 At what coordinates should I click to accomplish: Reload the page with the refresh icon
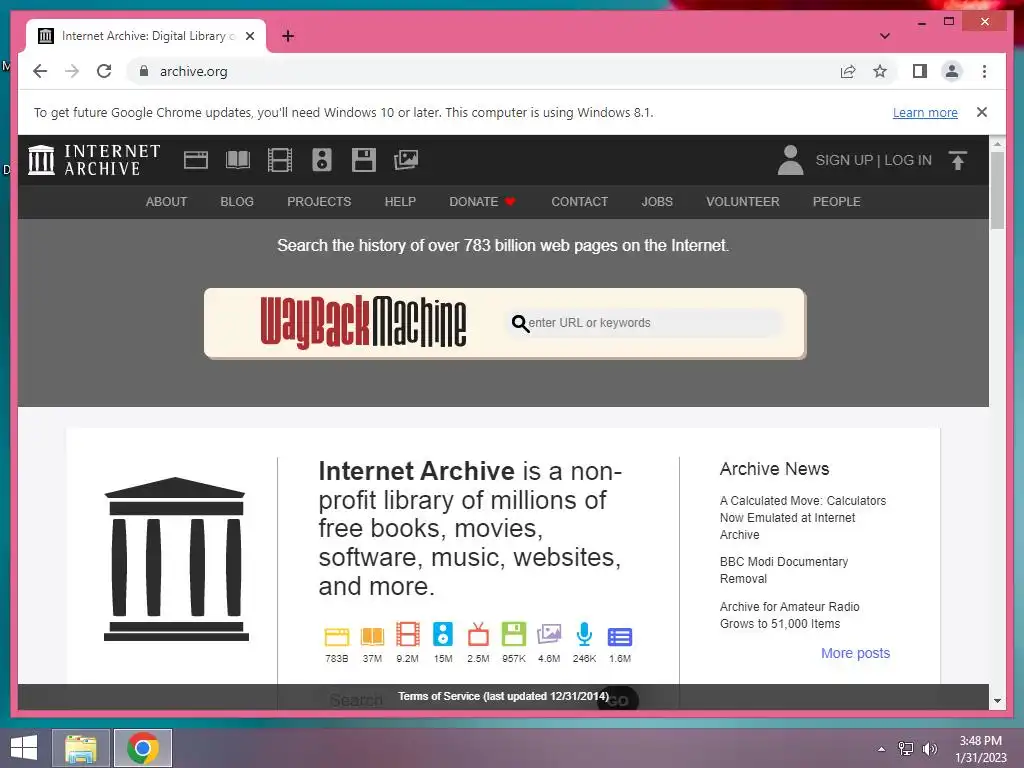104,71
